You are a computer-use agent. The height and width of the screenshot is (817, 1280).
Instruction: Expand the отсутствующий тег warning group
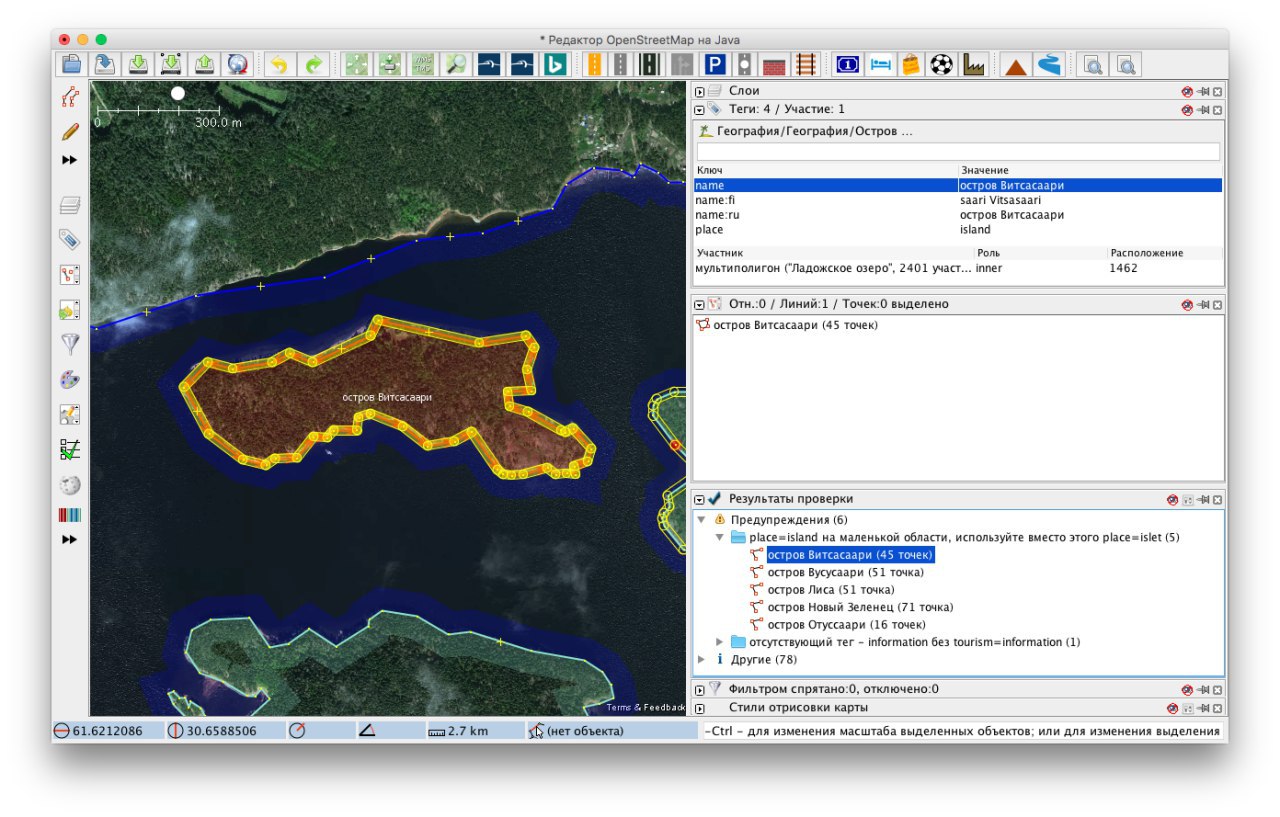pyautogui.click(x=720, y=642)
